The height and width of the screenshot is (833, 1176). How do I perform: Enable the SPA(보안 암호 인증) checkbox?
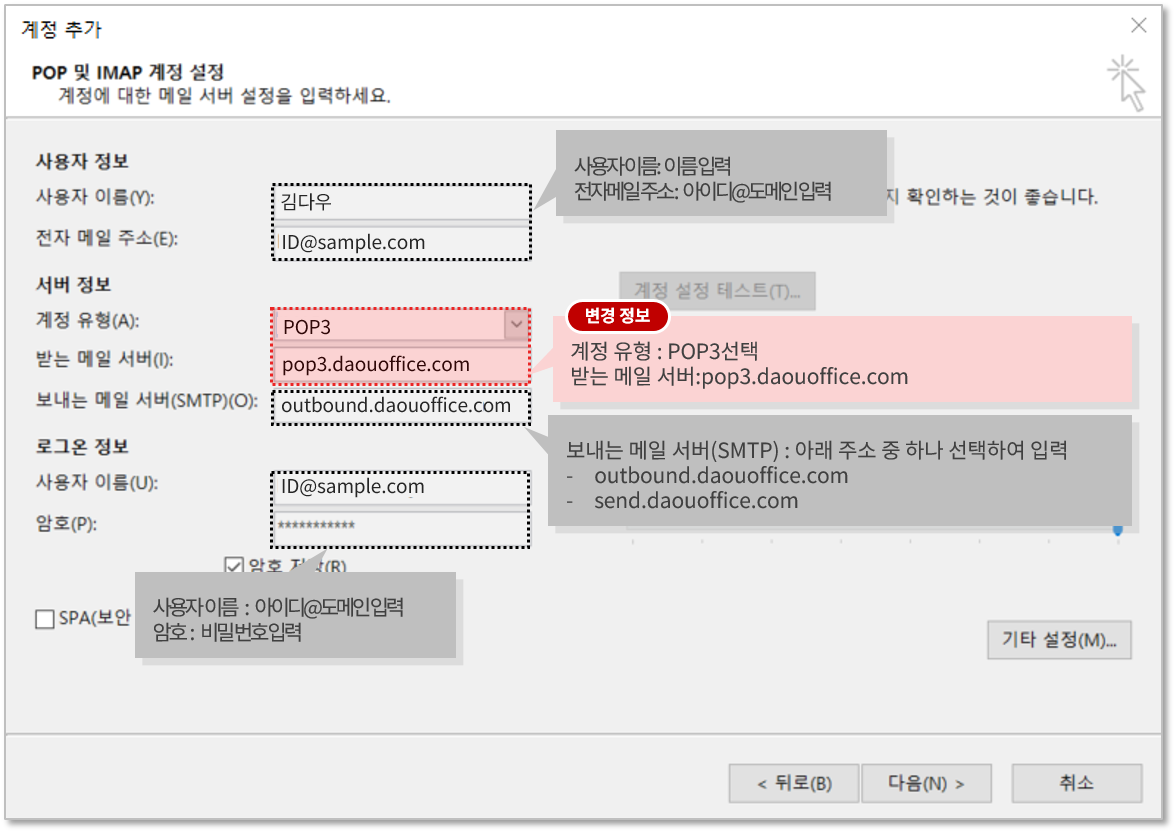45,618
